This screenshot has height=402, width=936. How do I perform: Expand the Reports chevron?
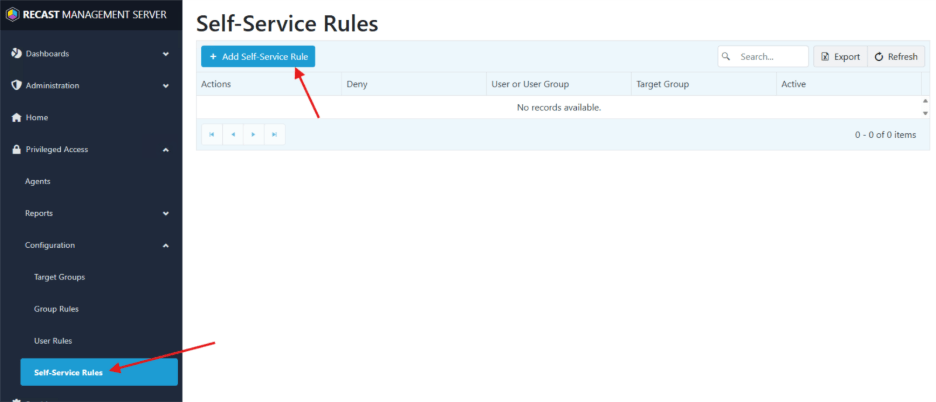166,213
